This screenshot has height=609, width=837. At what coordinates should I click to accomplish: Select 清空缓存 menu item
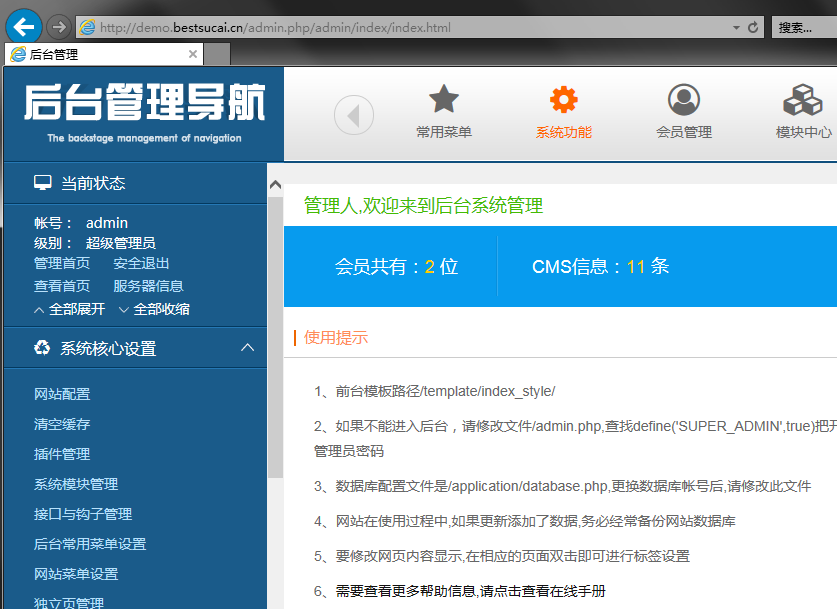click(62, 424)
